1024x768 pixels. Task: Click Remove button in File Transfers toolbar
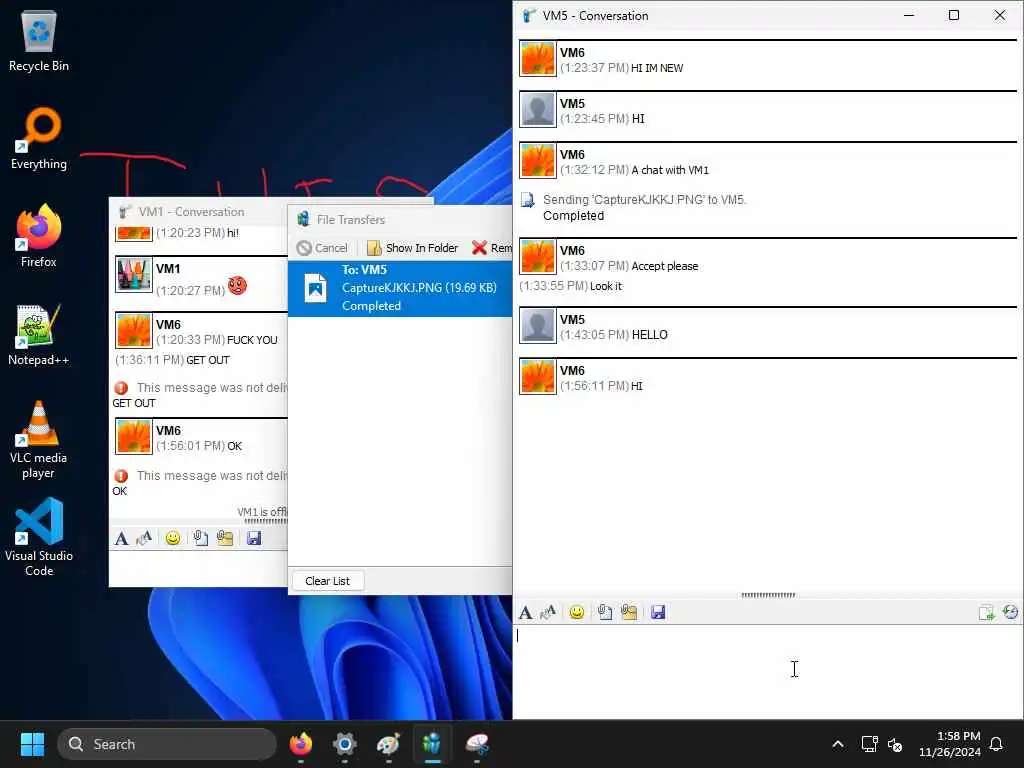click(x=492, y=248)
